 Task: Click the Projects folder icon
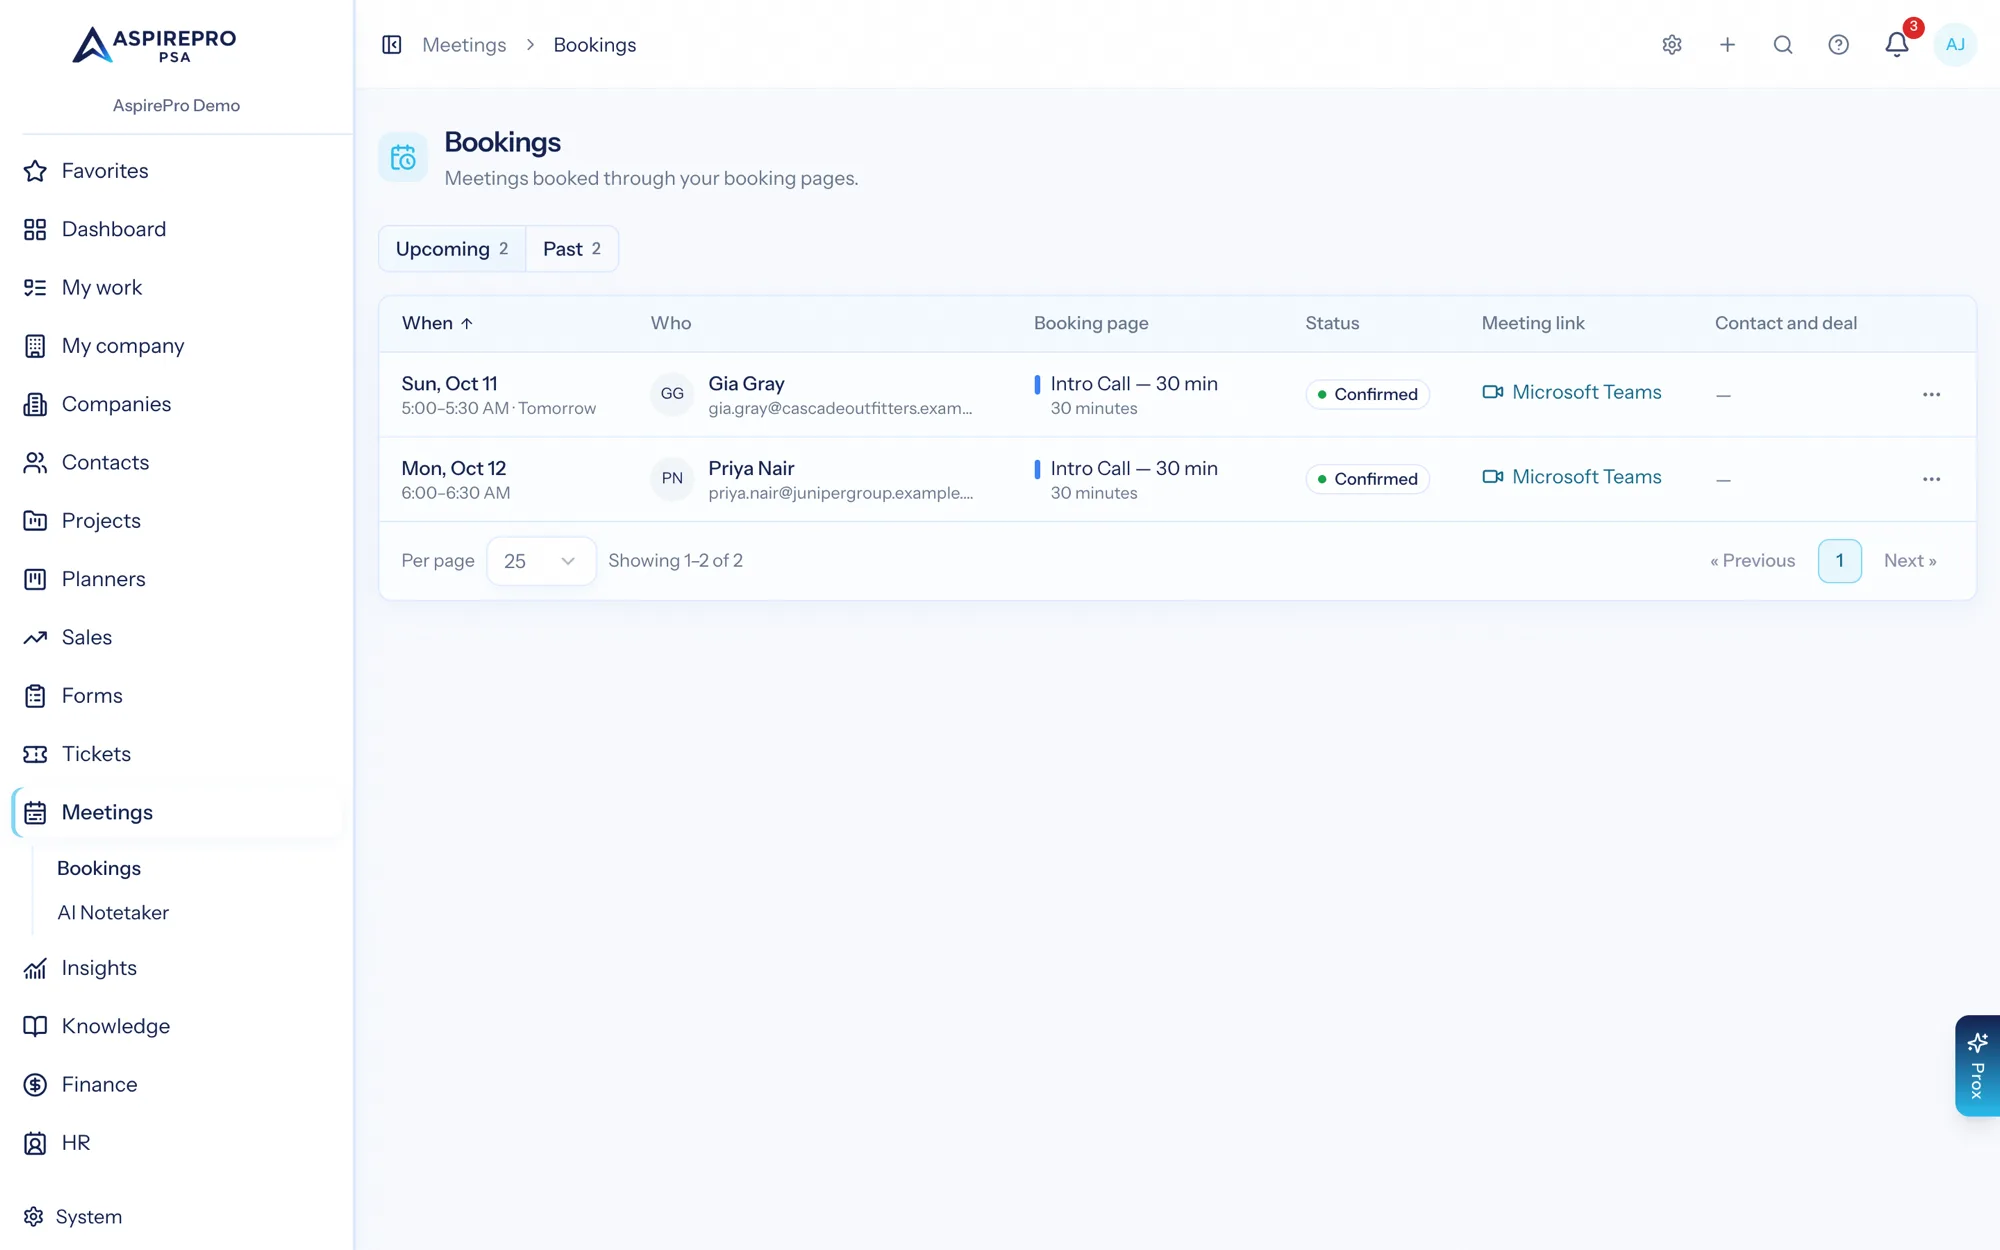[35, 521]
